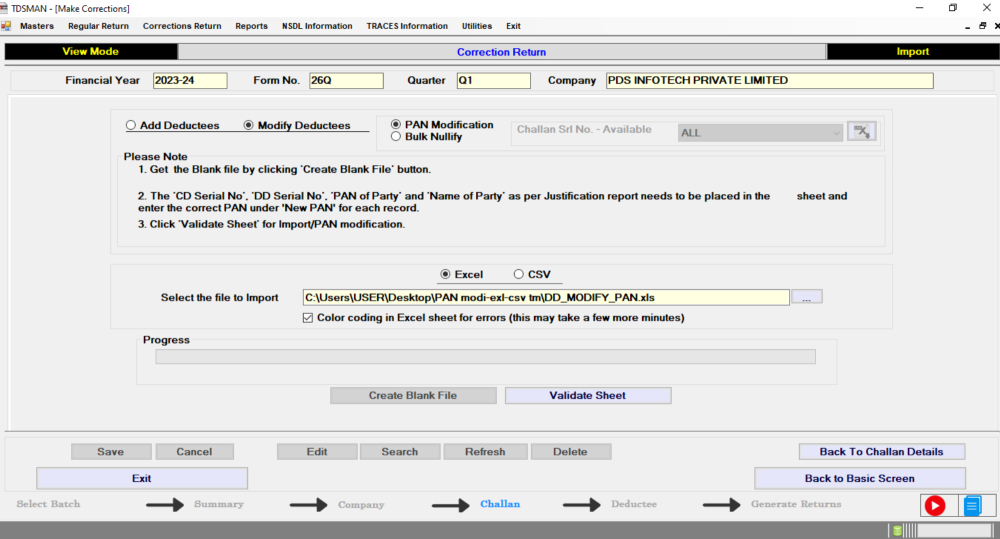
Task: Click the Validate Sheet button
Action: (x=588, y=395)
